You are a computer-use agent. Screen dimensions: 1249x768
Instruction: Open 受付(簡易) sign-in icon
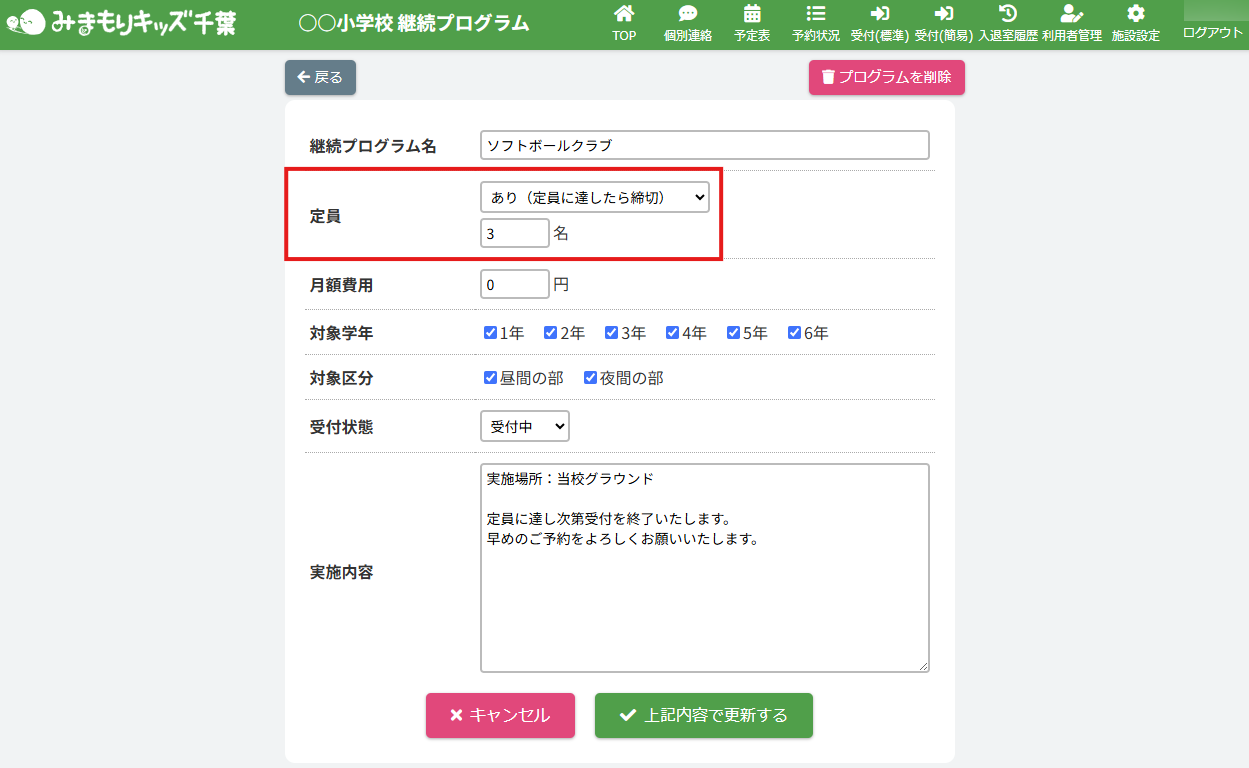click(943, 14)
